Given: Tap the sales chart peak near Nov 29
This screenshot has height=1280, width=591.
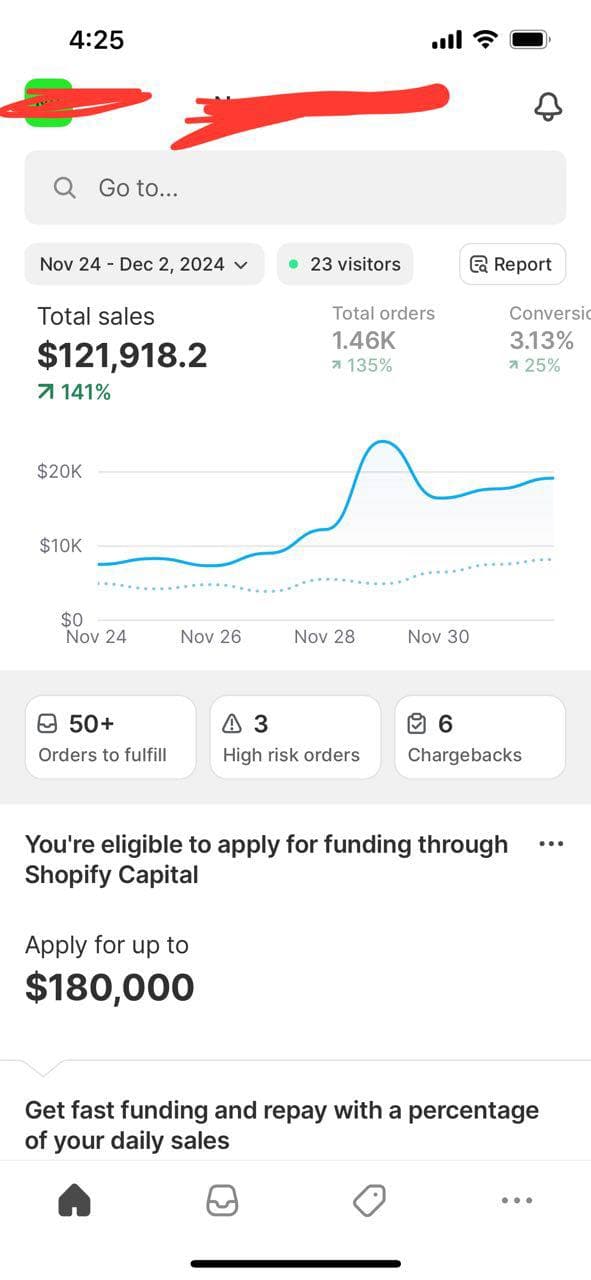Looking at the screenshot, I should pos(383,442).
